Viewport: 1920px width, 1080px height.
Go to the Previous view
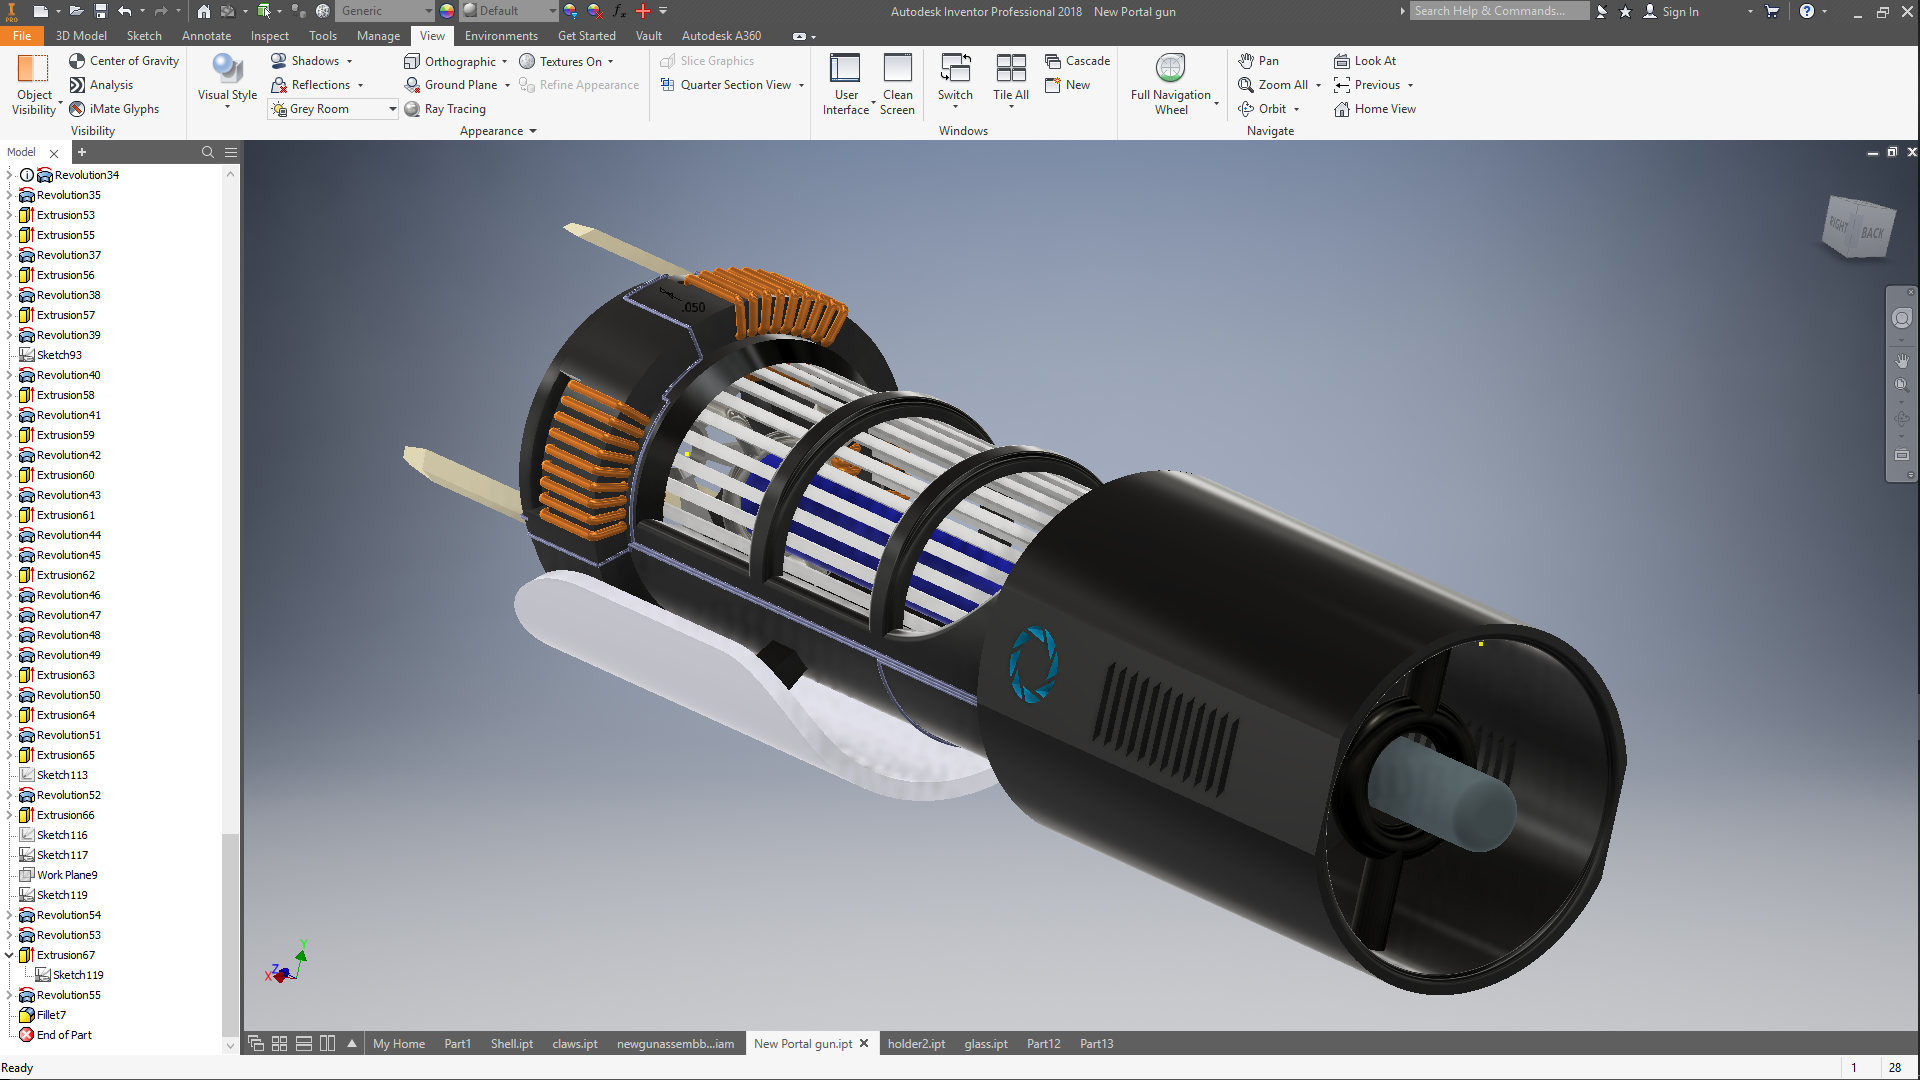pyautogui.click(x=1367, y=85)
